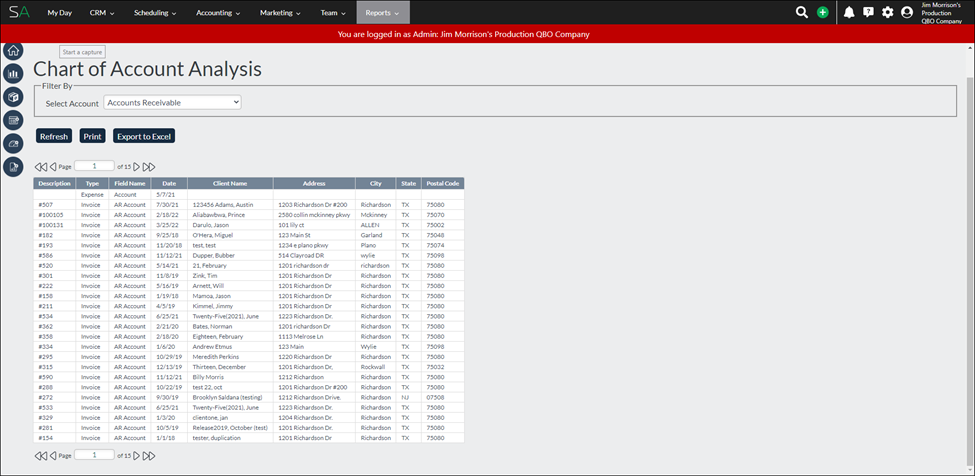
Task: Expand the Team menu
Action: tap(333, 12)
